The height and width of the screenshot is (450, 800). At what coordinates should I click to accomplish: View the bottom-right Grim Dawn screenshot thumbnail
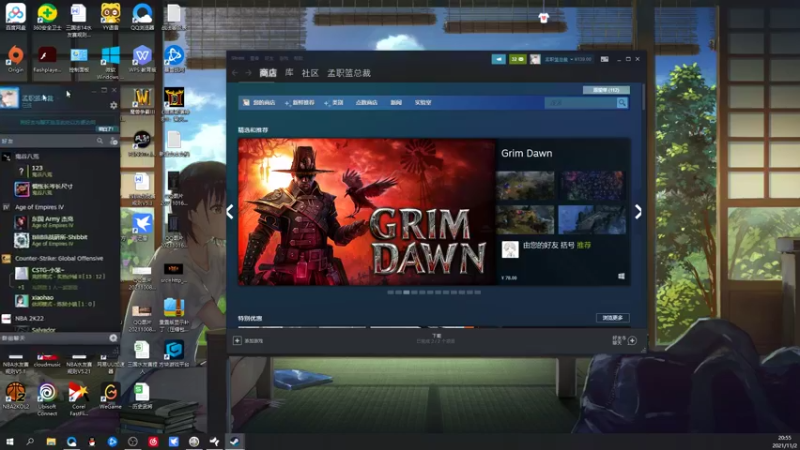[x=592, y=219]
